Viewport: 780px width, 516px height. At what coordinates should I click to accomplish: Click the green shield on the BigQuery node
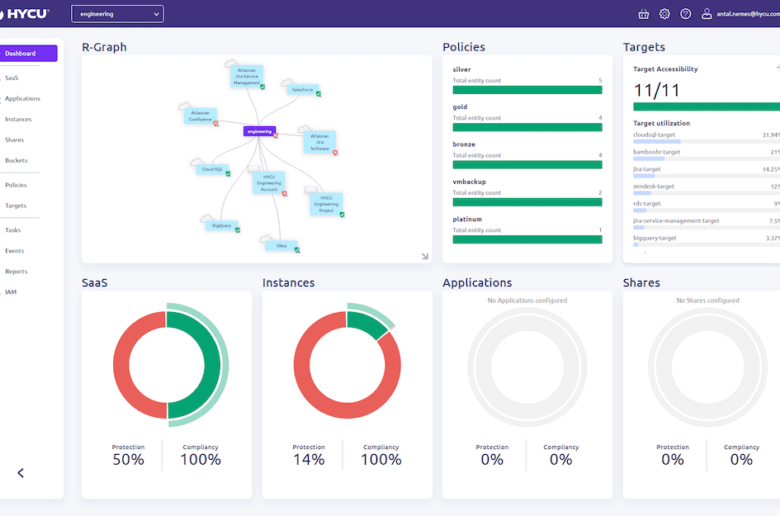(237, 230)
